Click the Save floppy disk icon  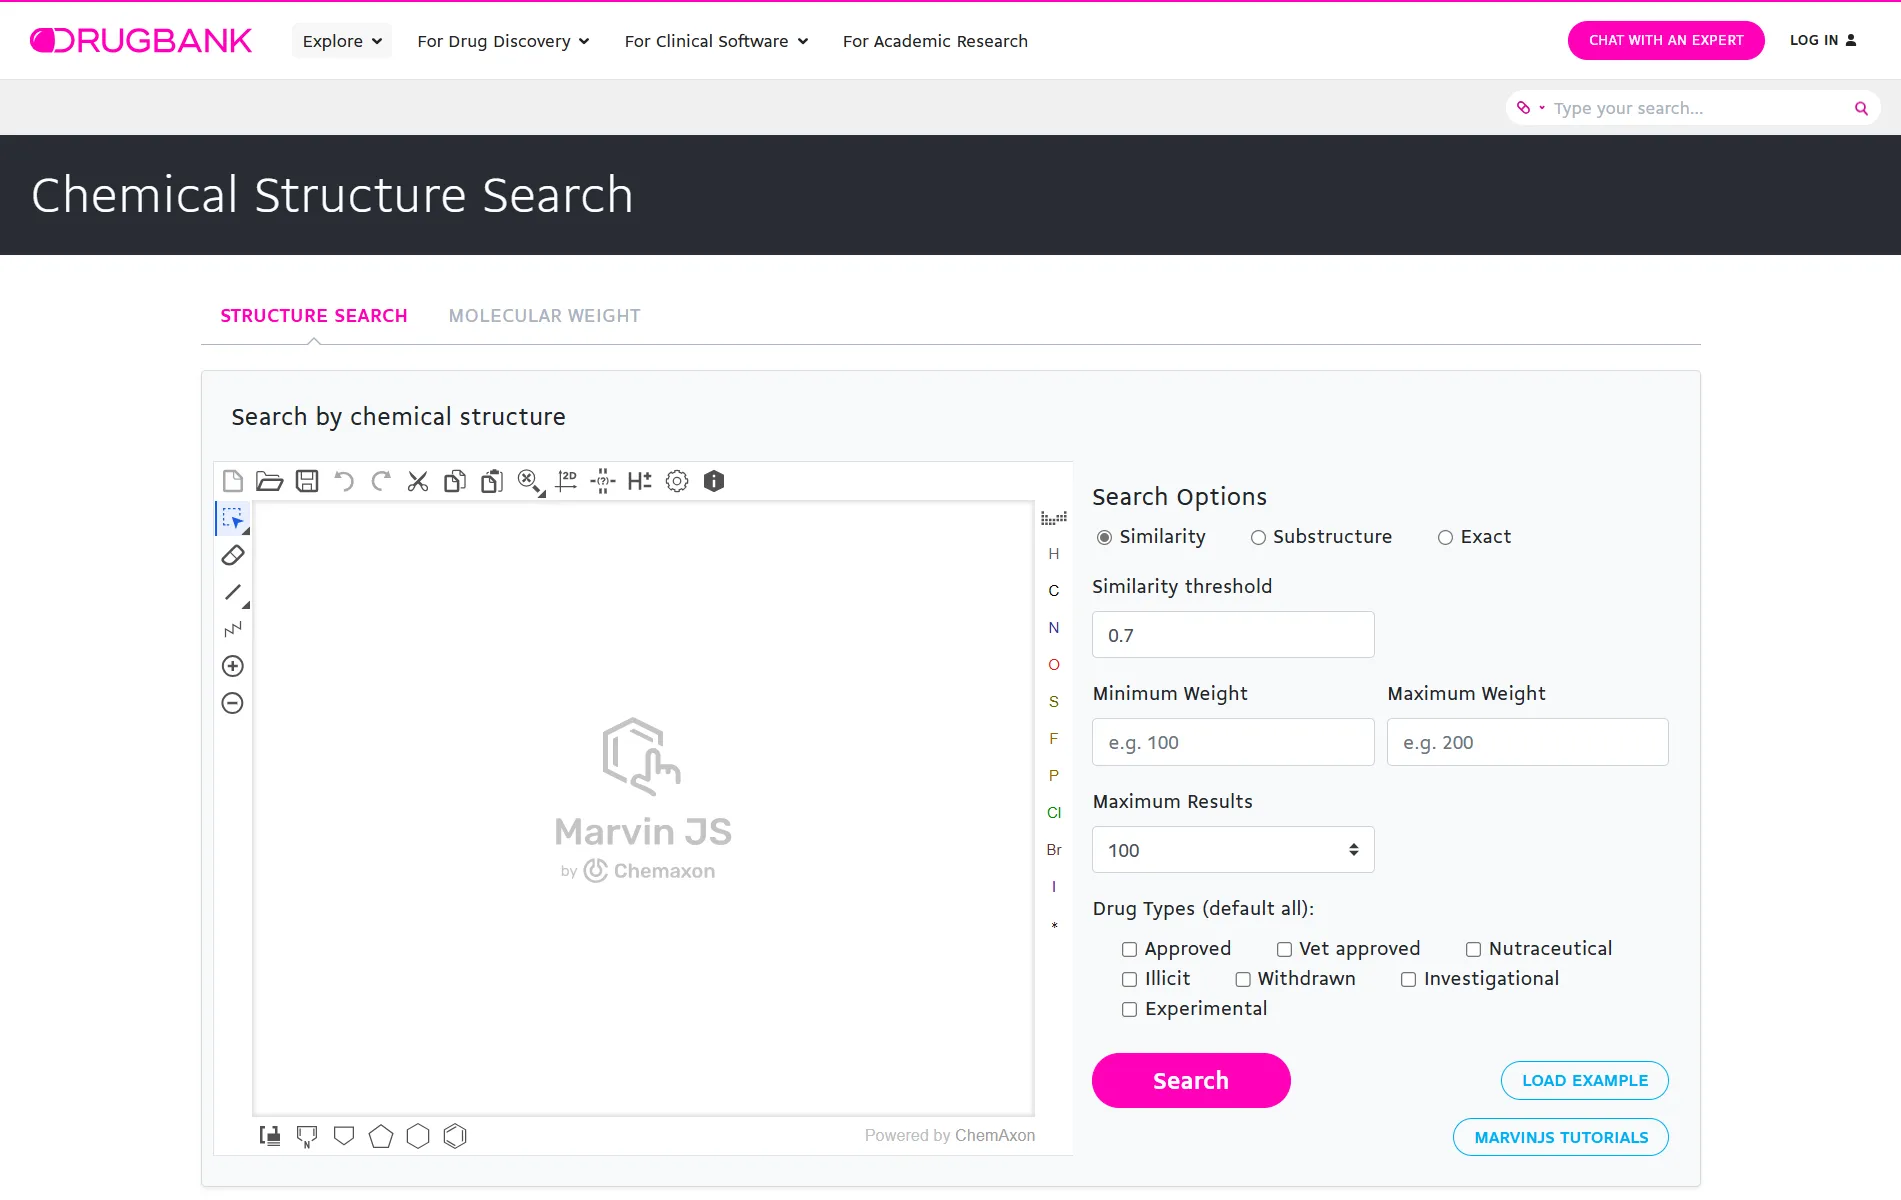(x=307, y=481)
